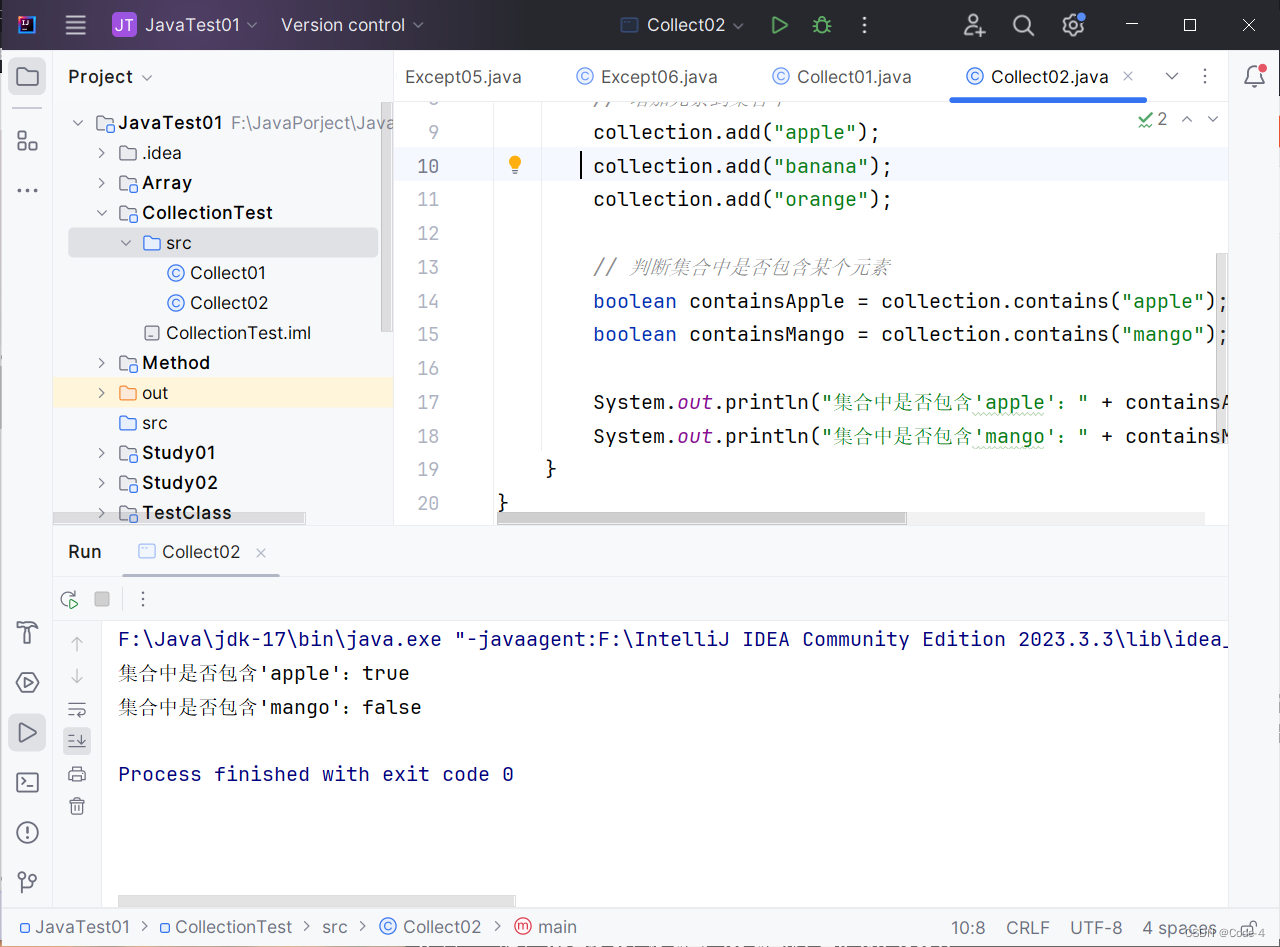Switch to Except05.java tab
This screenshot has width=1280, height=947.
tap(463, 77)
